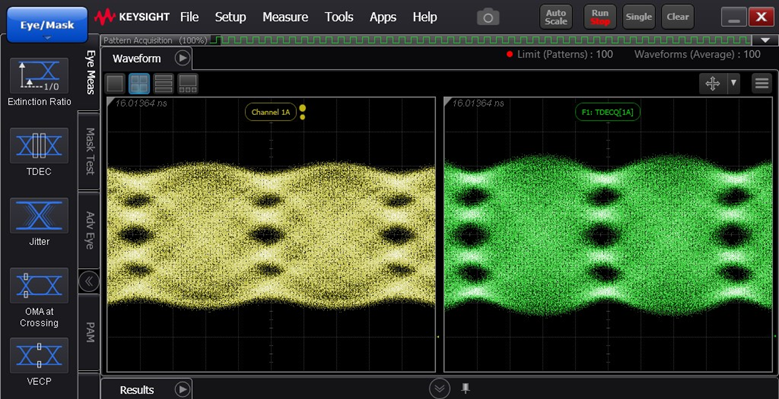This screenshot has height=399, width=779.
Task: Expand the Results panel with down chevron
Action: [439, 389]
